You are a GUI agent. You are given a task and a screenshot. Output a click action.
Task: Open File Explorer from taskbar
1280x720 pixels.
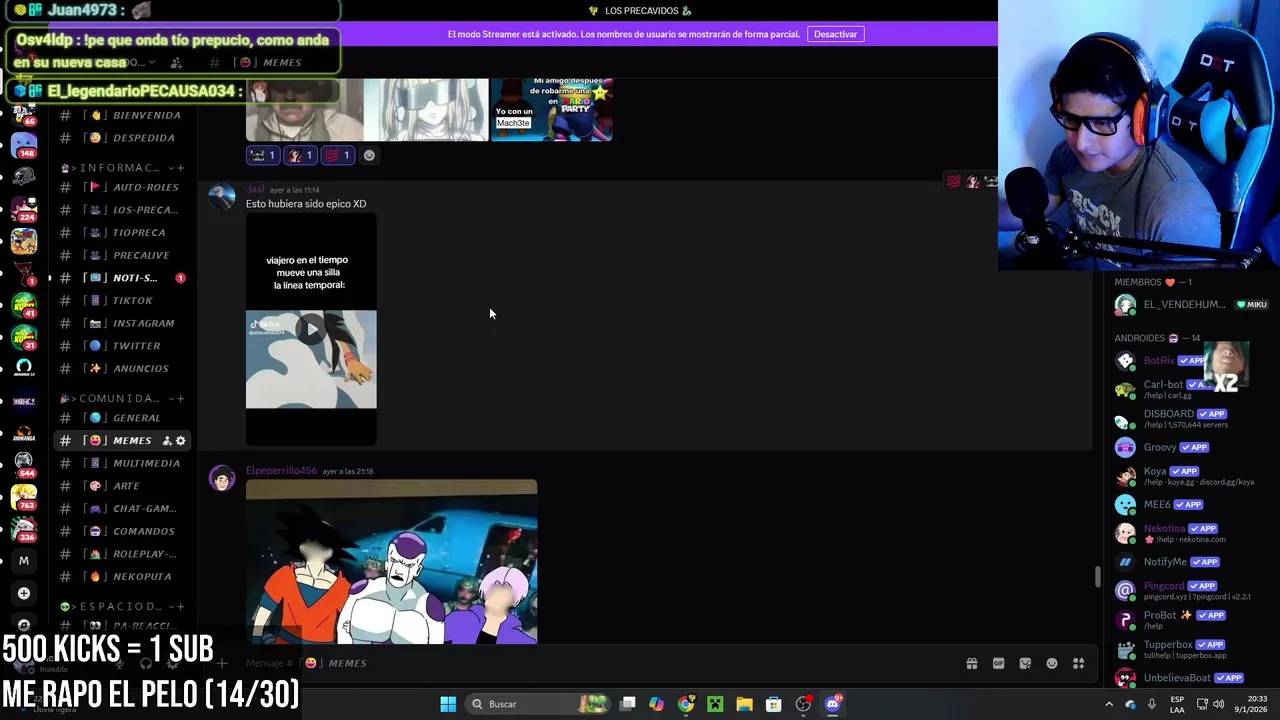[744, 704]
